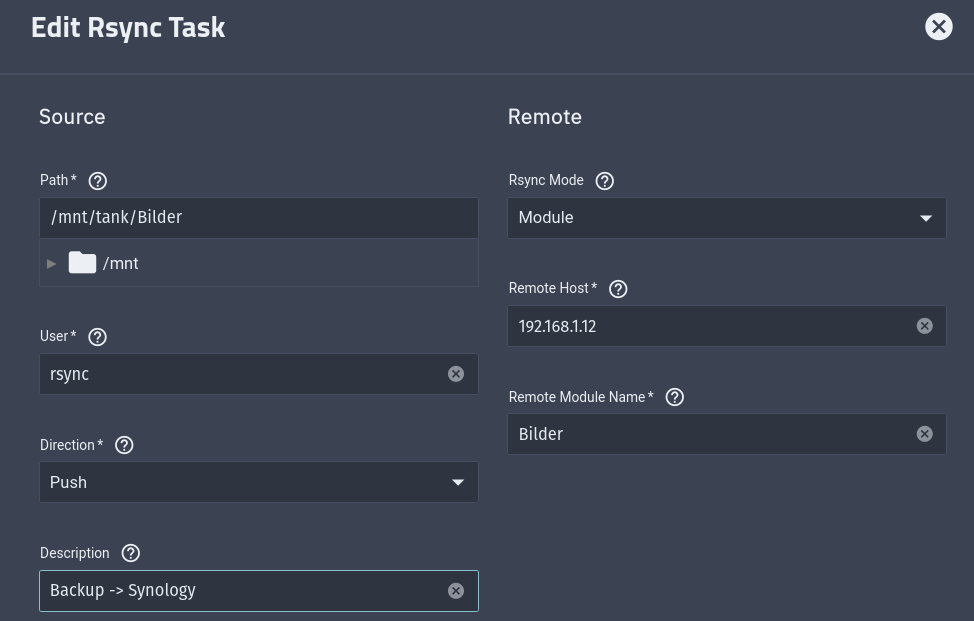This screenshot has width=974, height=621.
Task: Open the User field help tooltip
Action: click(97, 337)
